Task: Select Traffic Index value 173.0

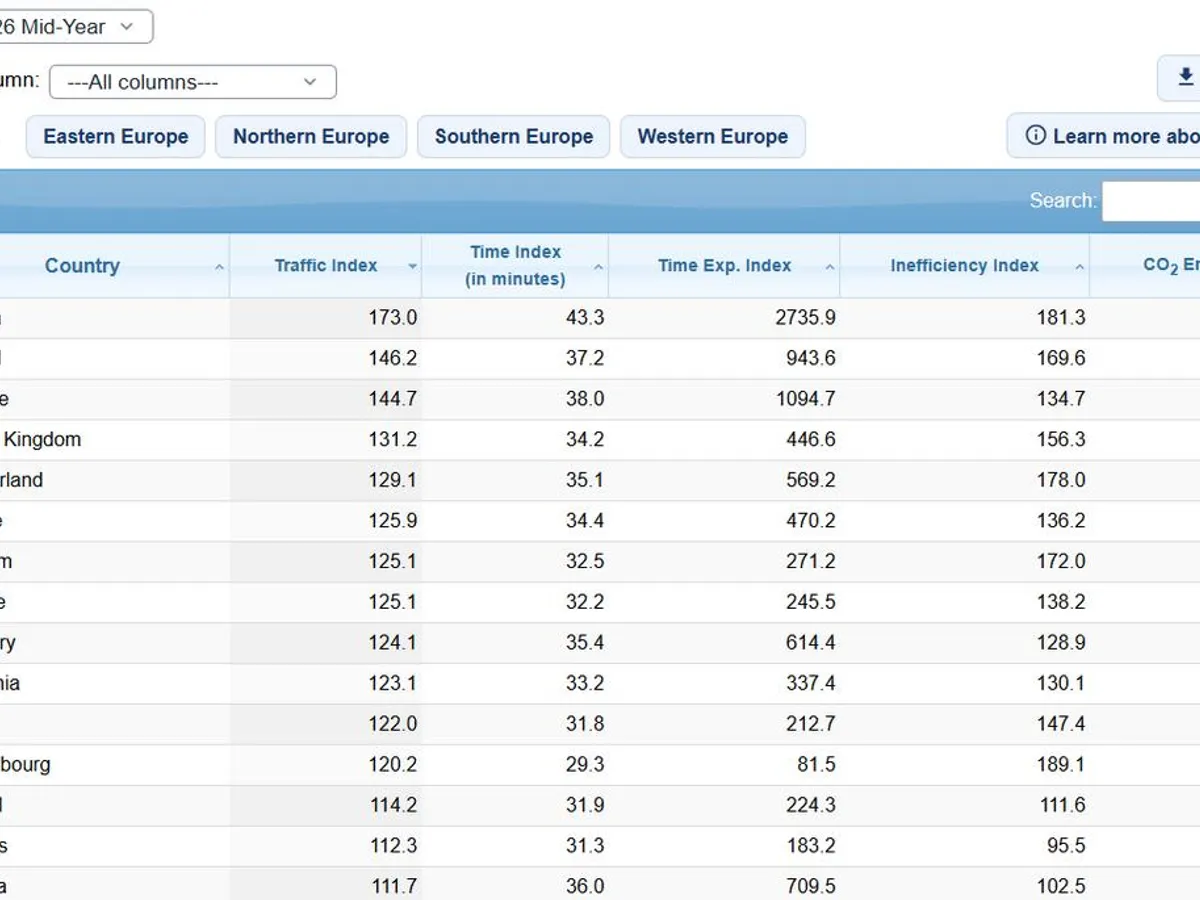Action: pos(392,318)
